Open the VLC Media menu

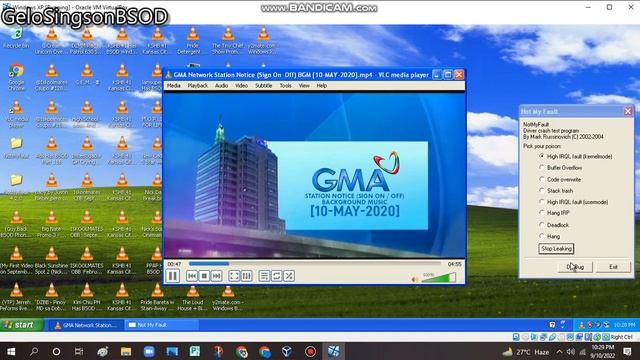coord(173,86)
